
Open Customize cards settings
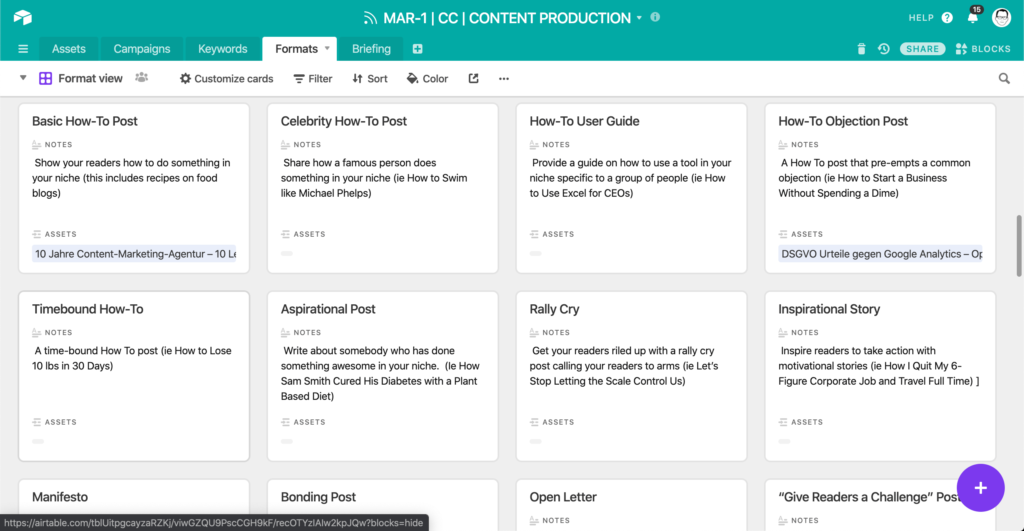(227, 78)
